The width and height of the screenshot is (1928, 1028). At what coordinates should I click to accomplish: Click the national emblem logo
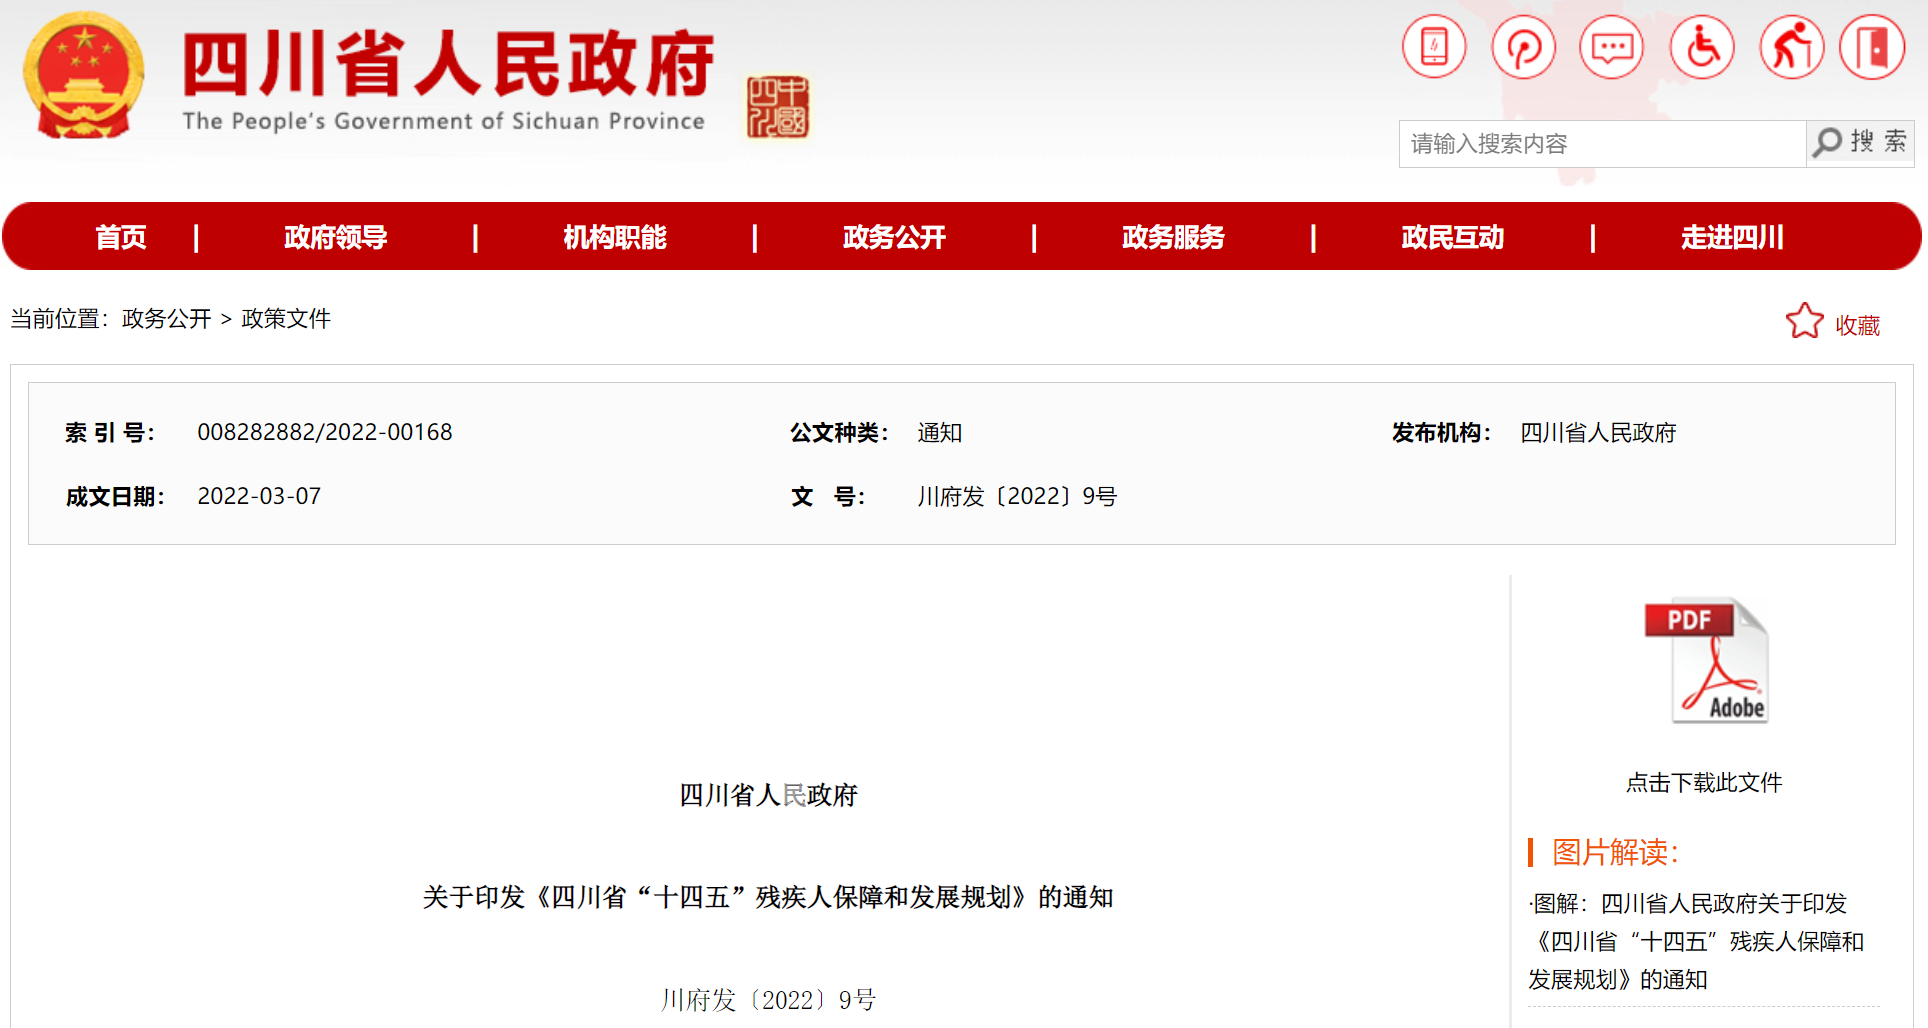pos(84,77)
